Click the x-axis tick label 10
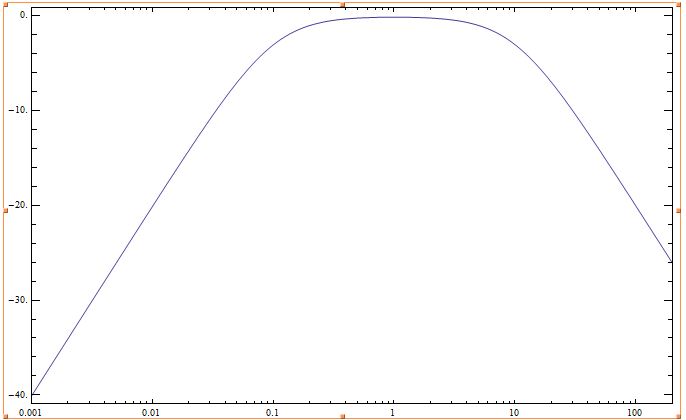 point(513,411)
